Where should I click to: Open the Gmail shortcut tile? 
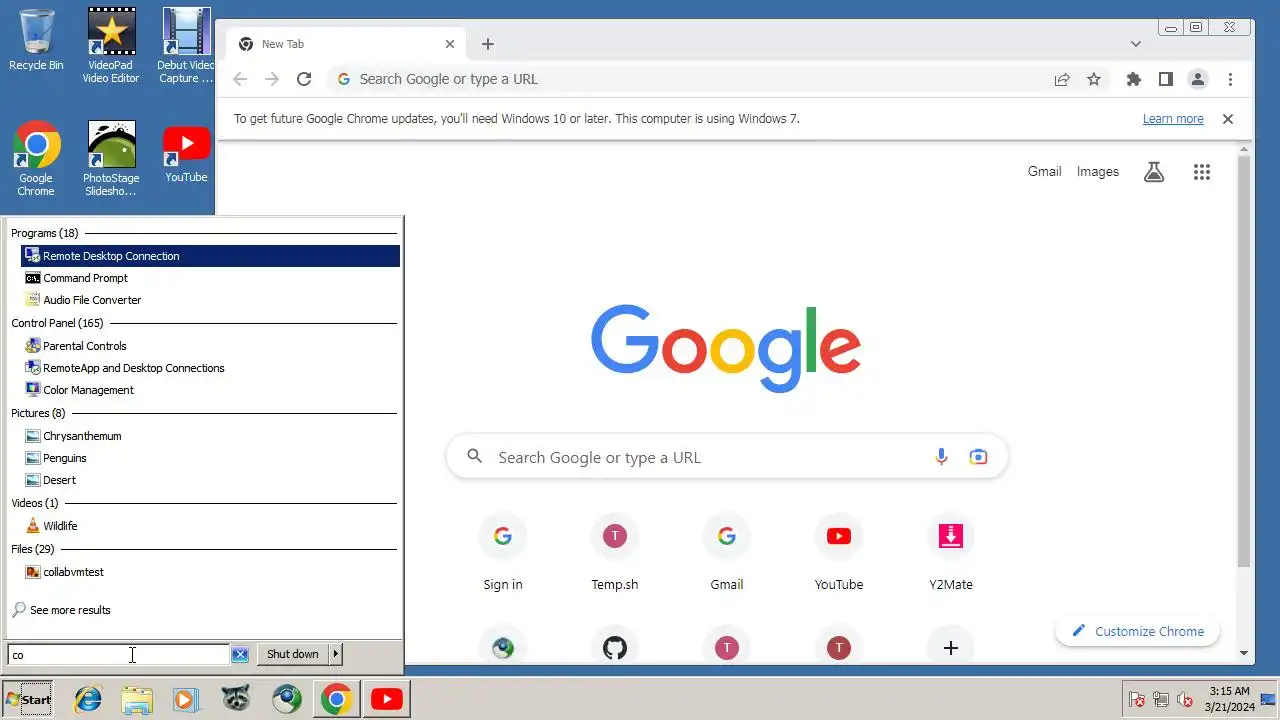coord(727,553)
